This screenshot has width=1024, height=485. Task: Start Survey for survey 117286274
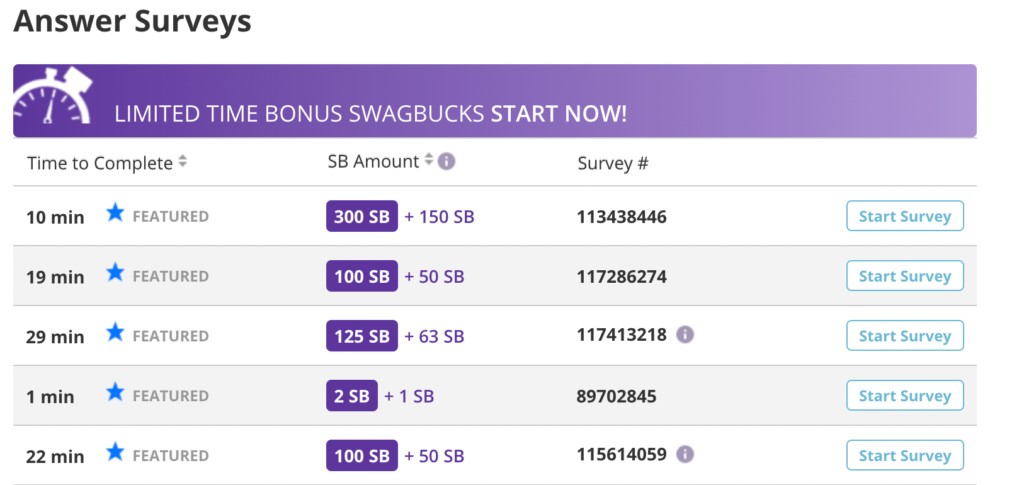click(904, 276)
